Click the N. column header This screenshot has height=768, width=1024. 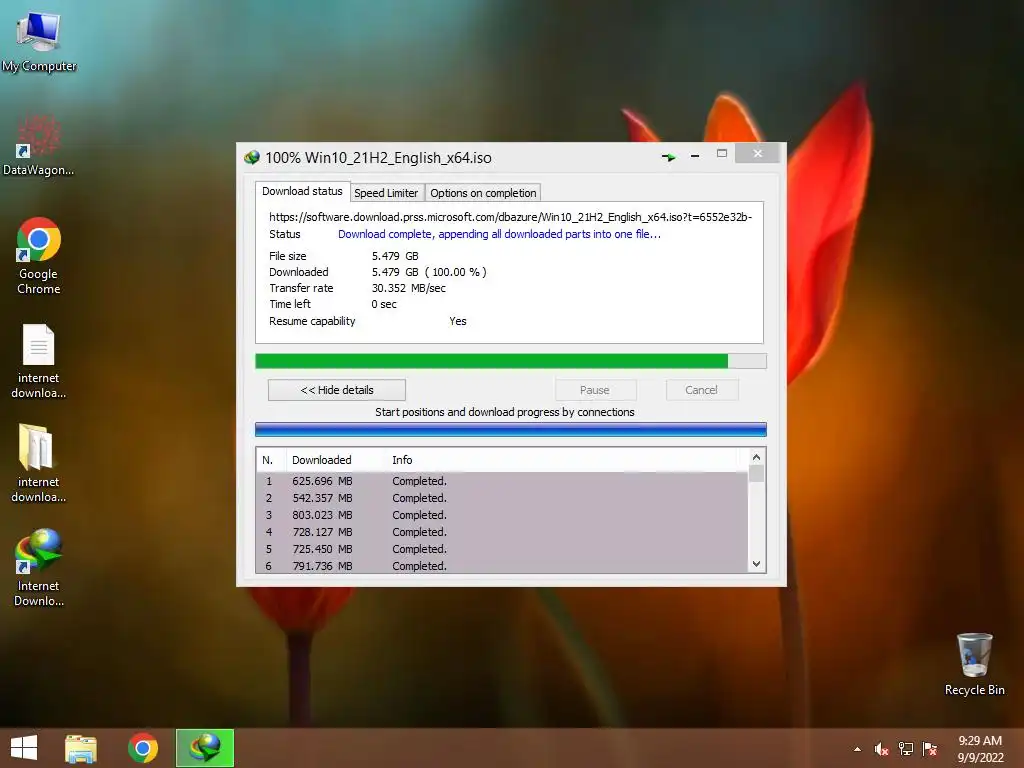pos(270,460)
